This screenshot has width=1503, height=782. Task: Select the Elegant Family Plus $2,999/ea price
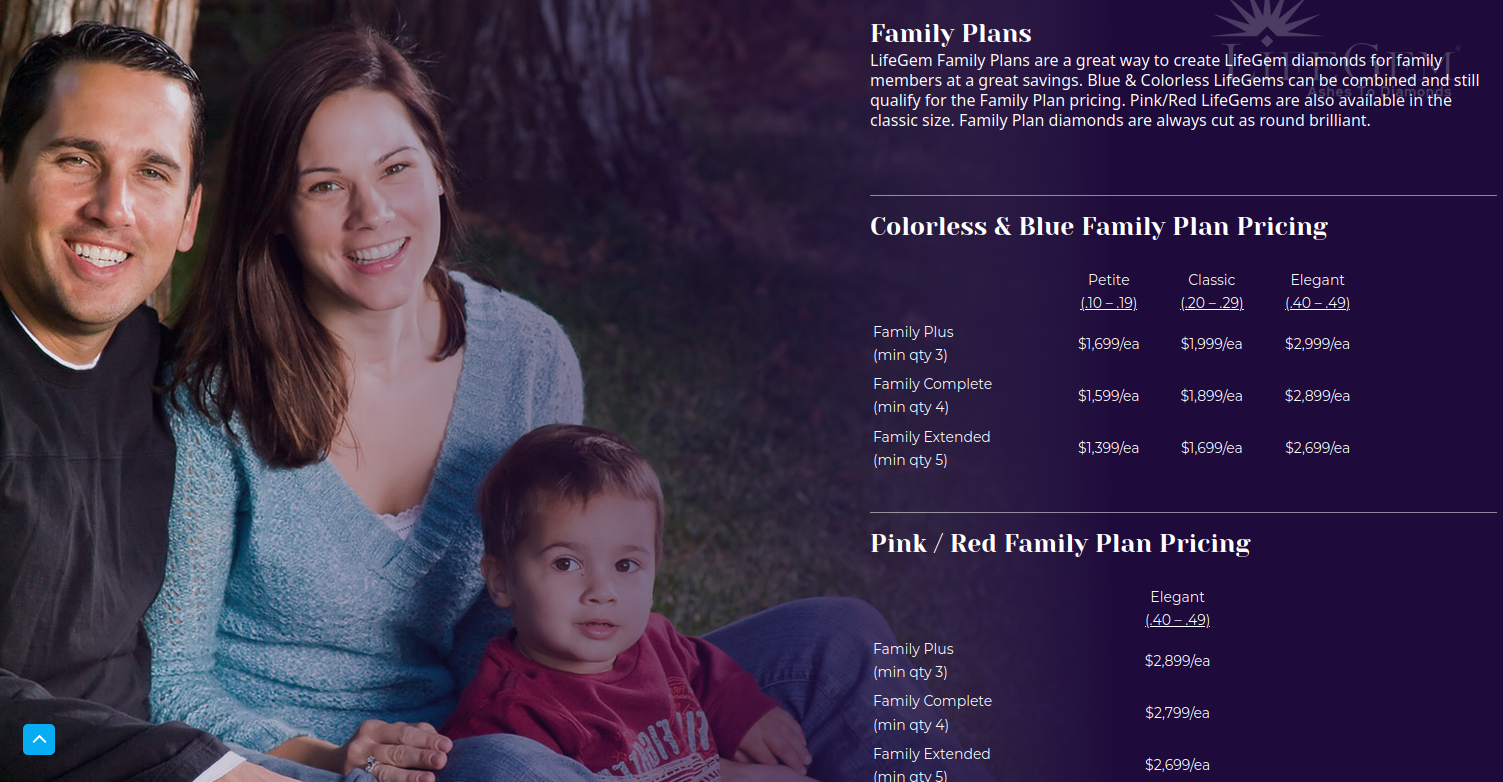(1317, 344)
